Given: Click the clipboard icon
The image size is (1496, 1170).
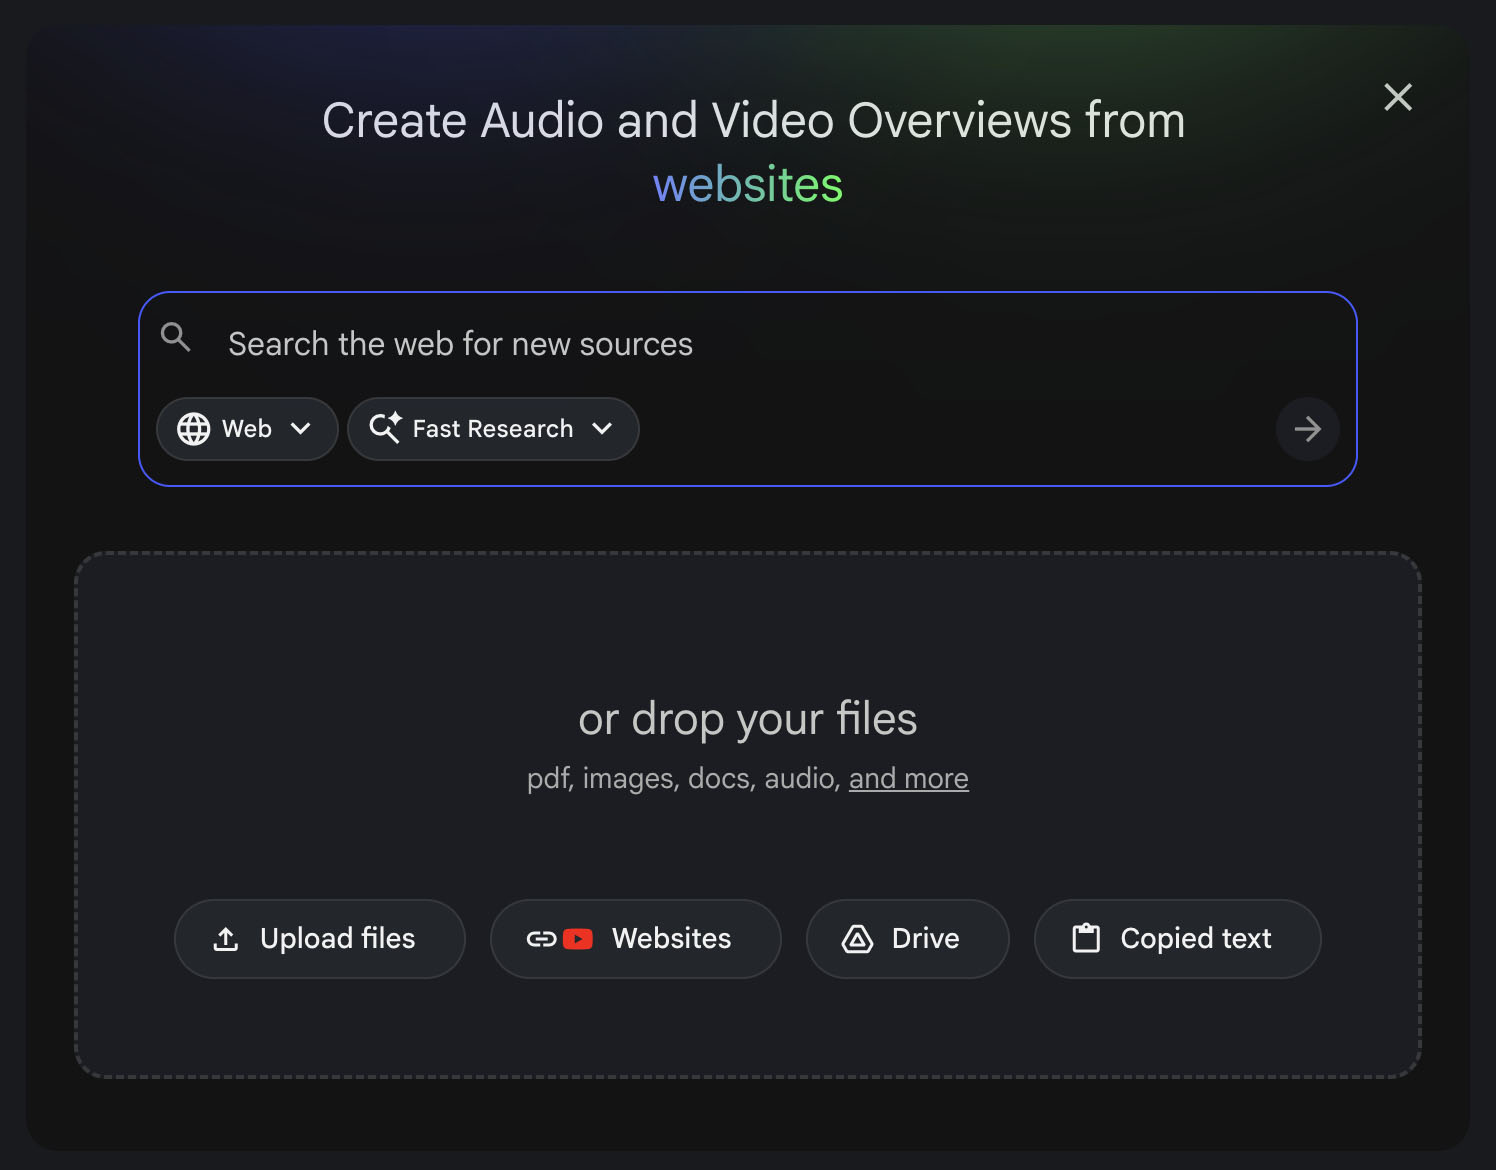Looking at the screenshot, I should click(x=1086, y=938).
